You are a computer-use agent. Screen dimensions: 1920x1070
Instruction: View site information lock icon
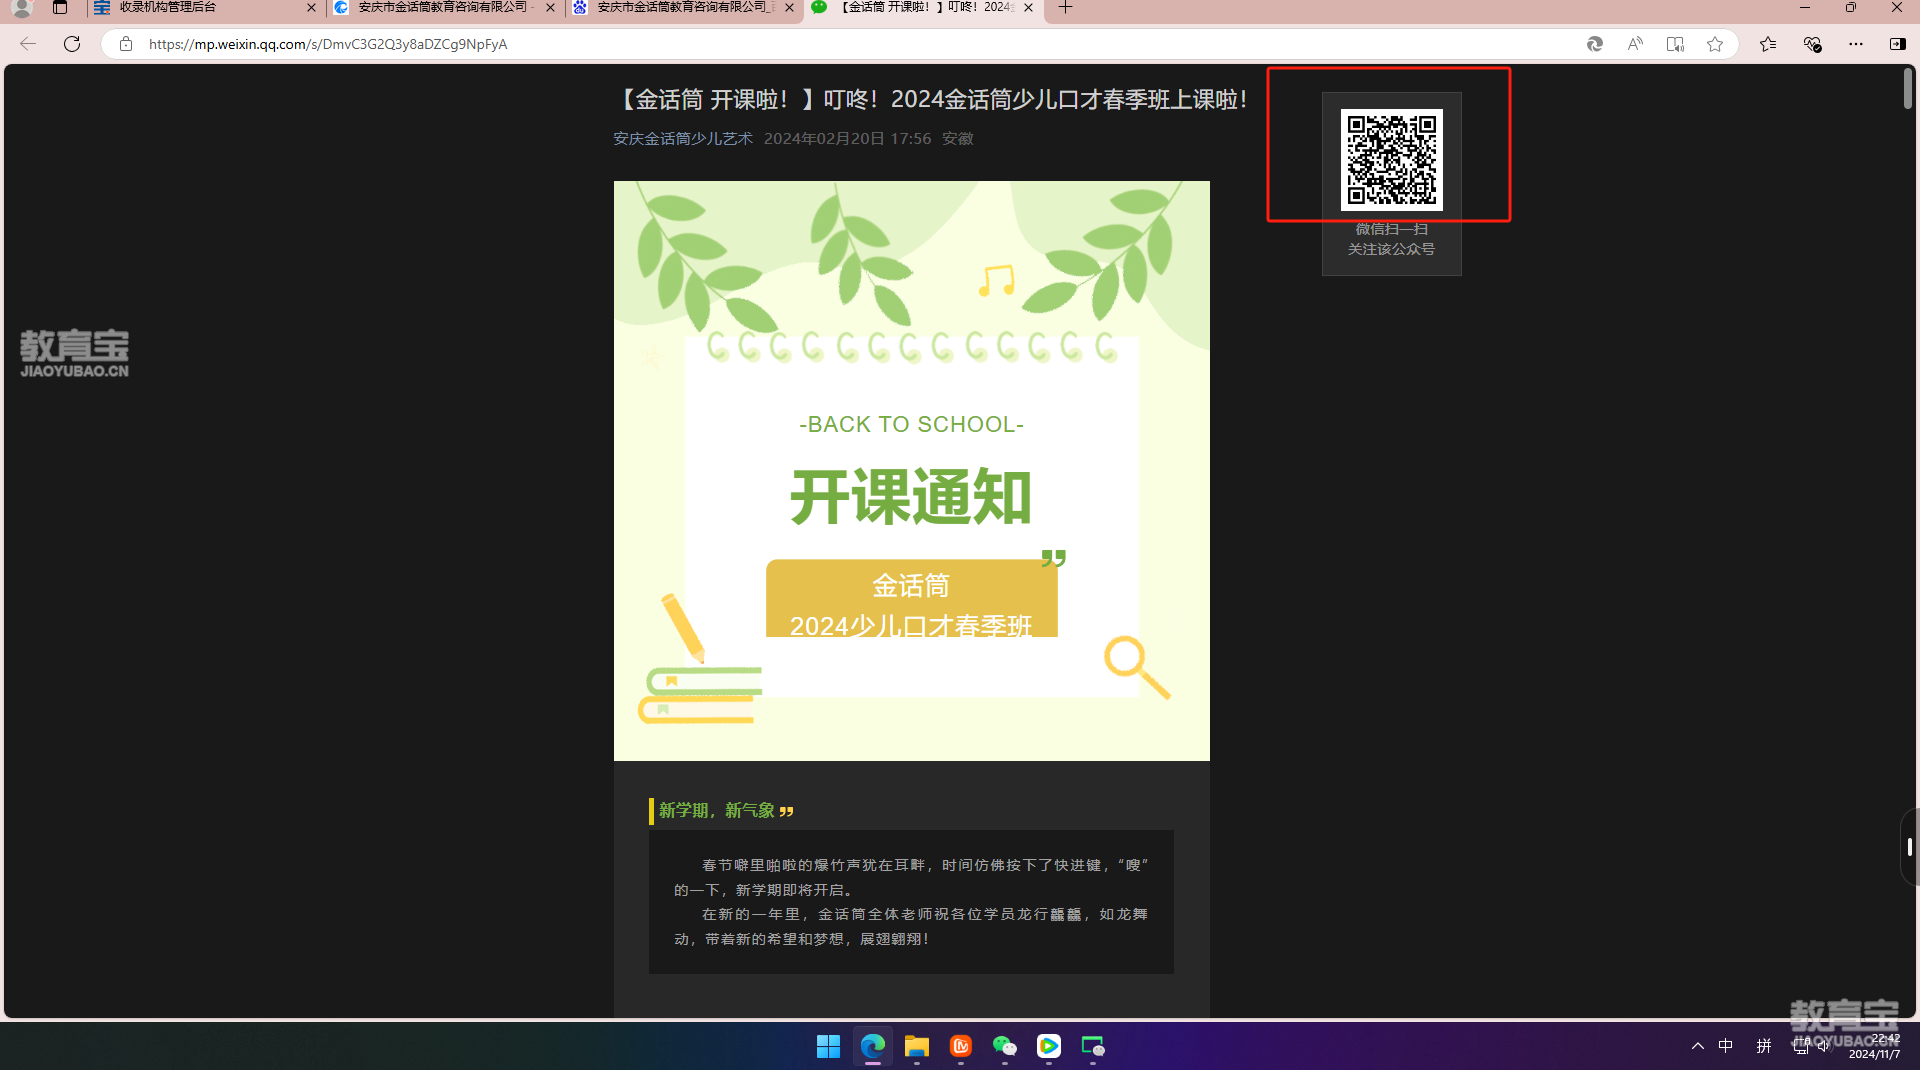click(126, 44)
